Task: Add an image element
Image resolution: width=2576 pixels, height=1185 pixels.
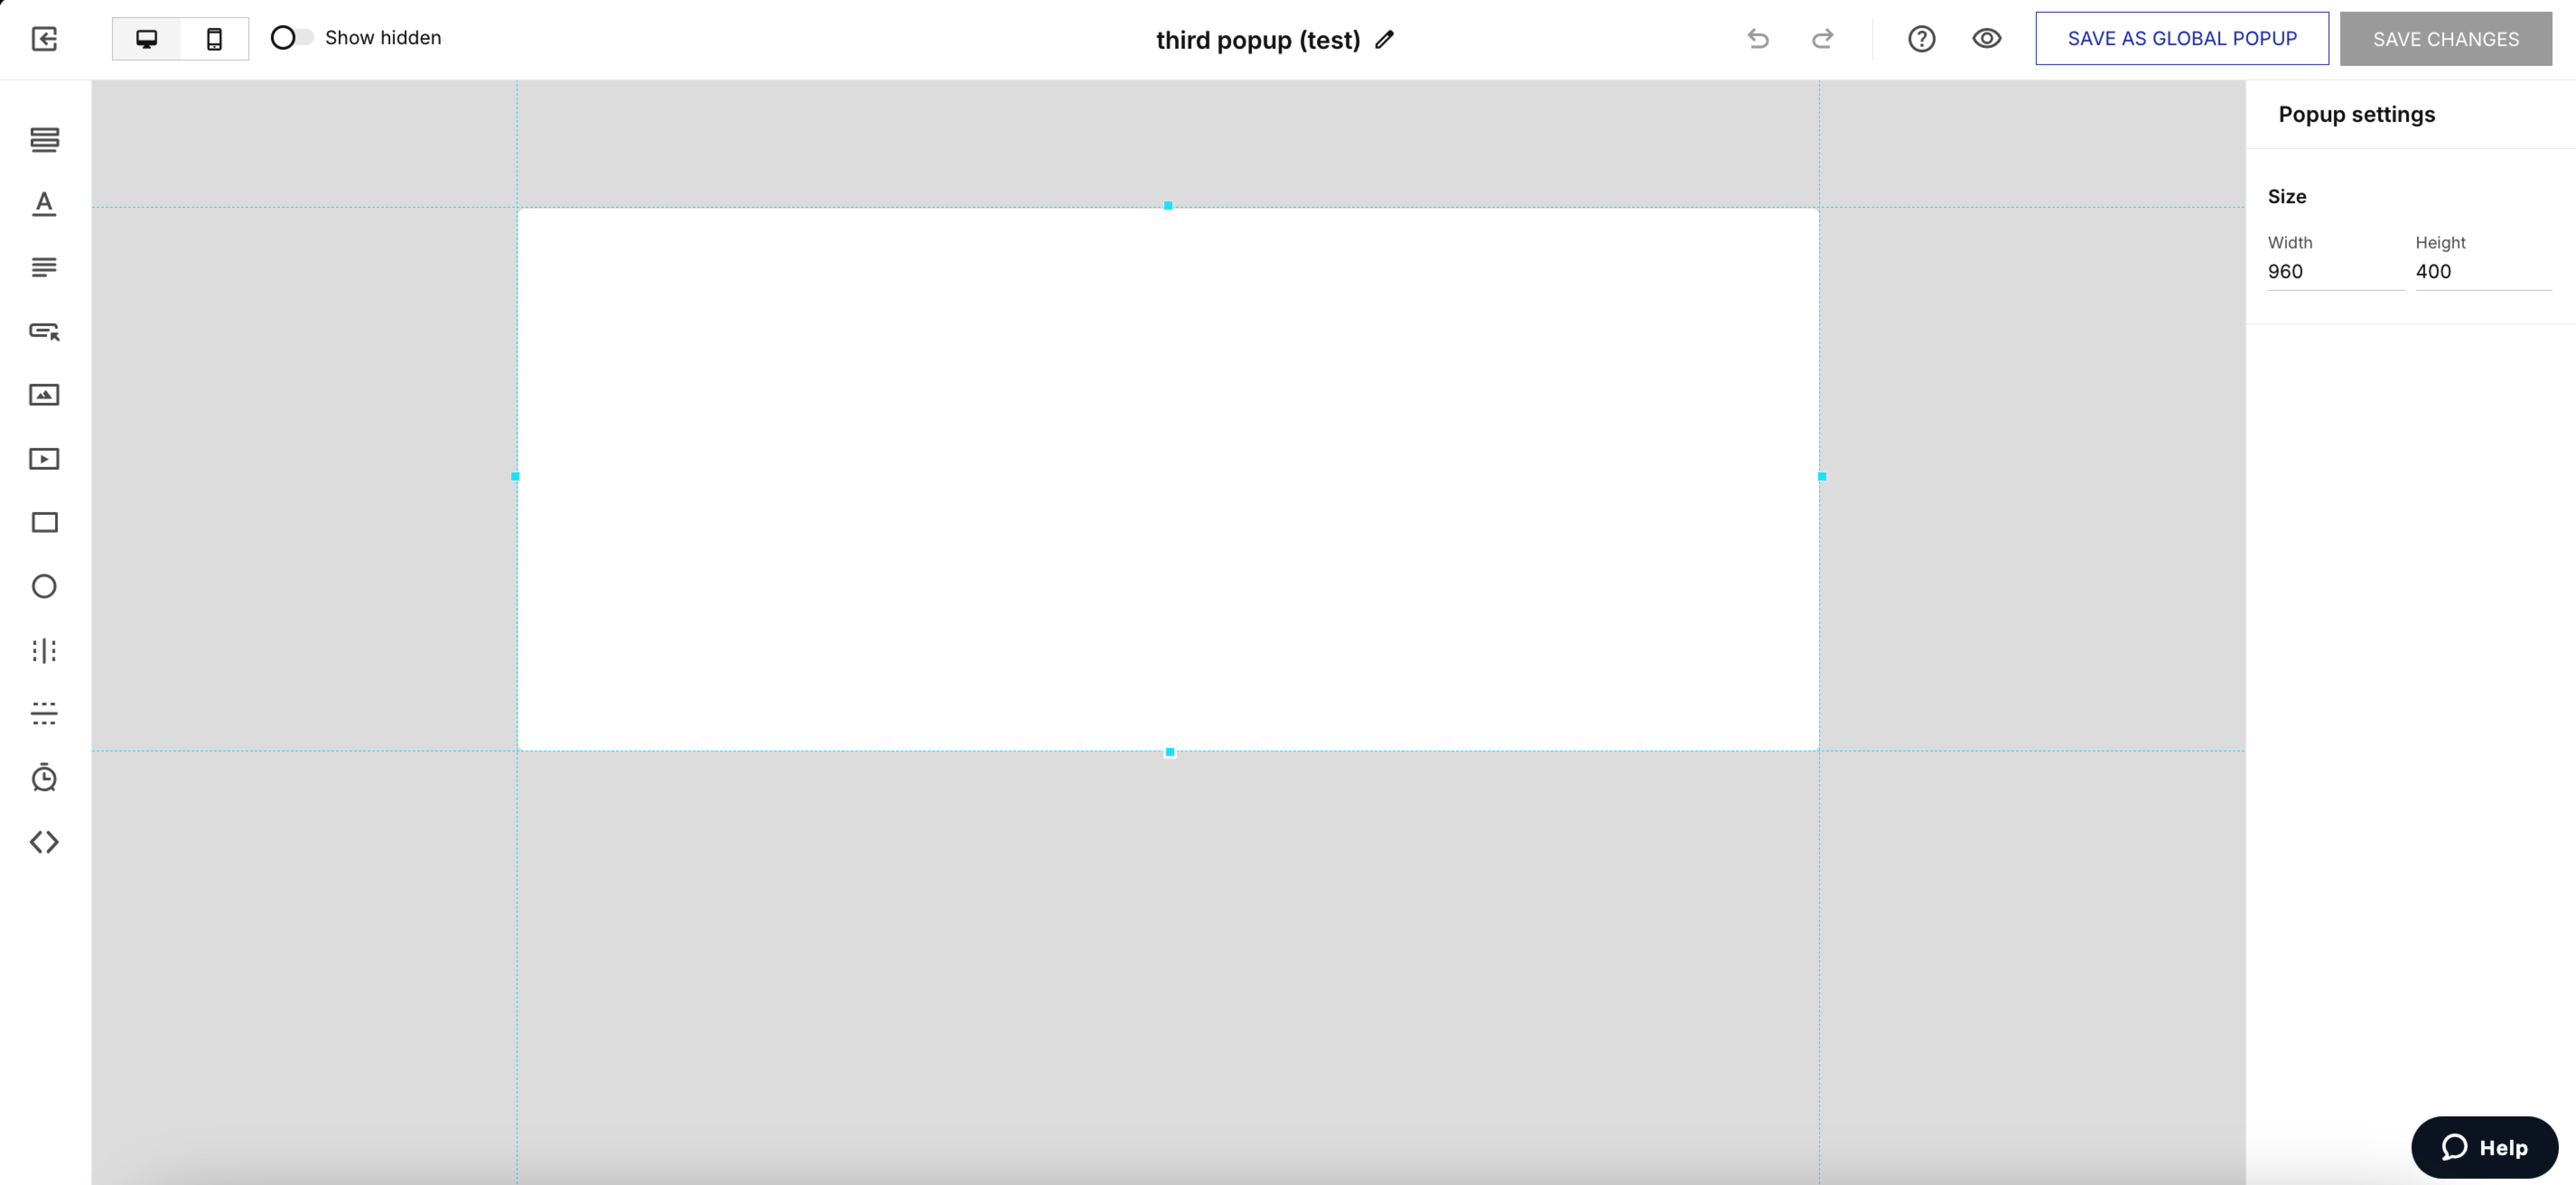Action: click(44, 395)
